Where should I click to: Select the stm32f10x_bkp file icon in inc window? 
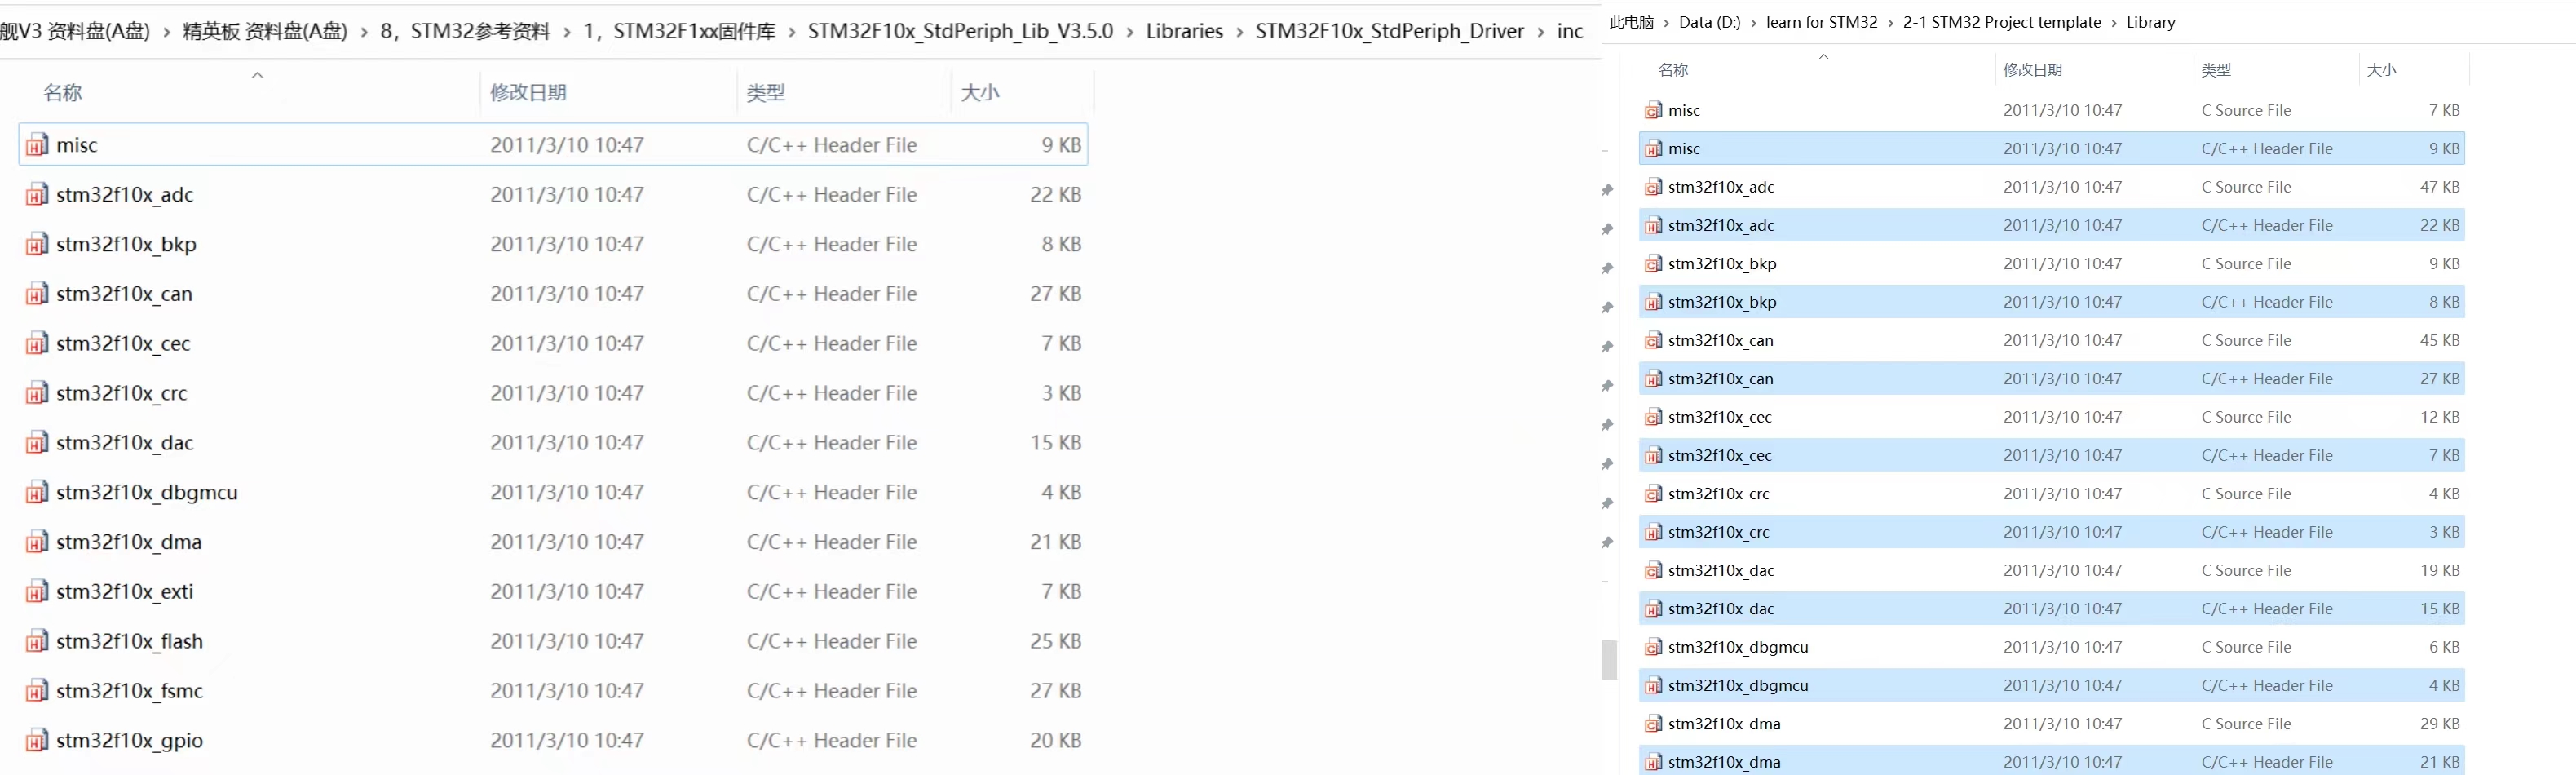pos(37,244)
